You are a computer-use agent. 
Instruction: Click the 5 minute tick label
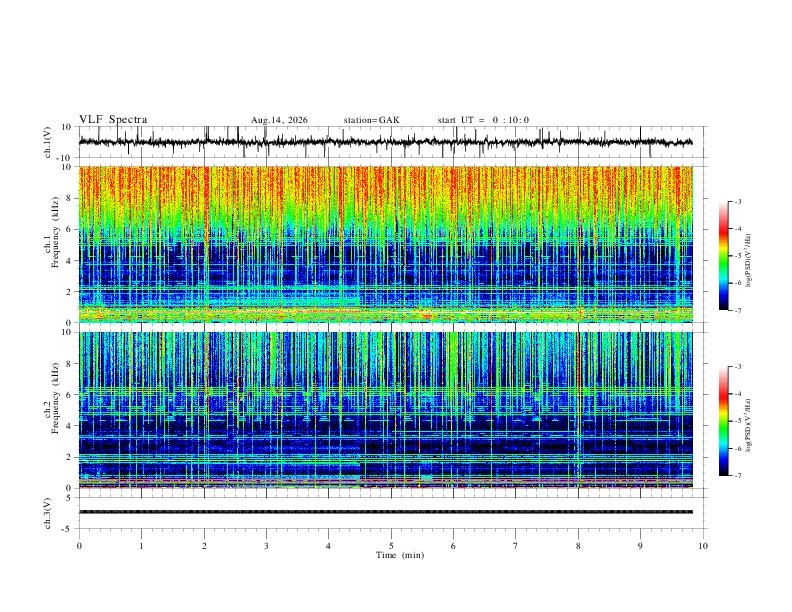coord(391,546)
